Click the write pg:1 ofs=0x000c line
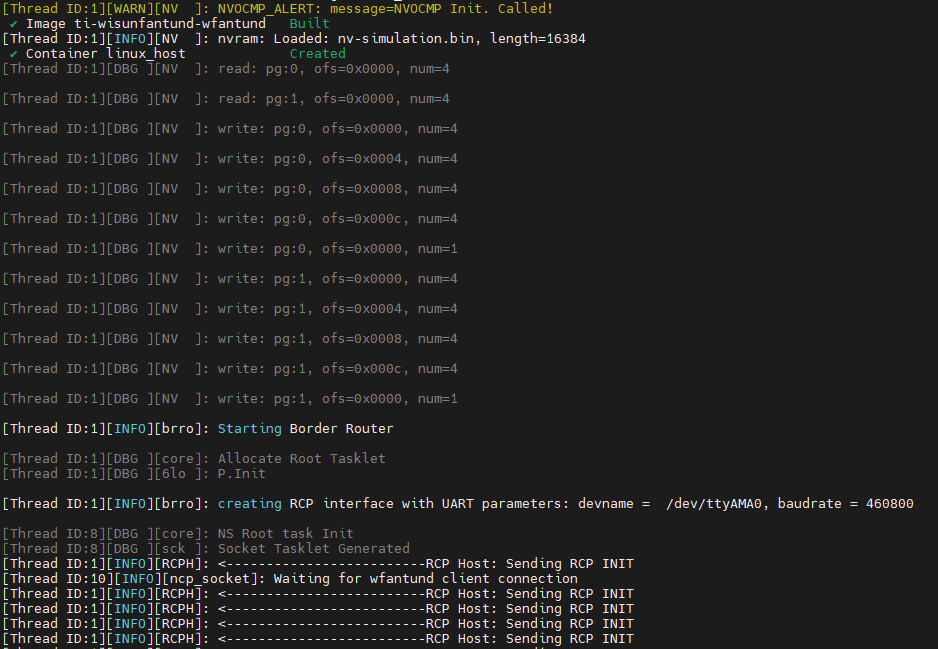Viewport: 938px width, 649px height. click(x=337, y=368)
